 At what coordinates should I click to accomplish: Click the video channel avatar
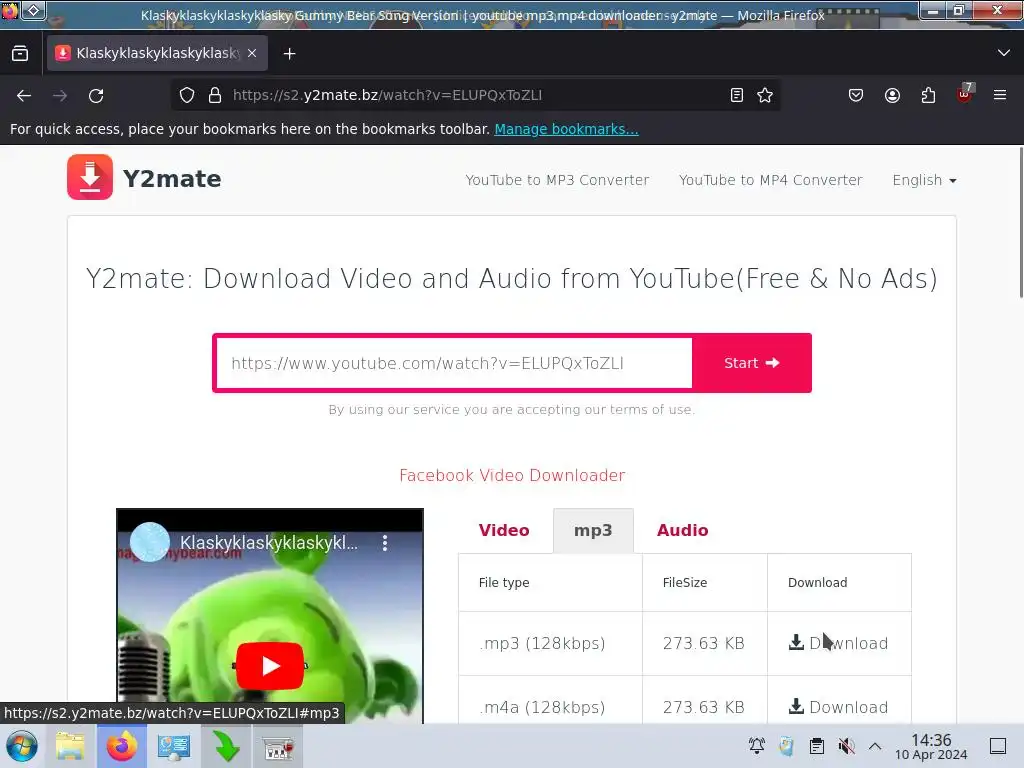pos(150,542)
